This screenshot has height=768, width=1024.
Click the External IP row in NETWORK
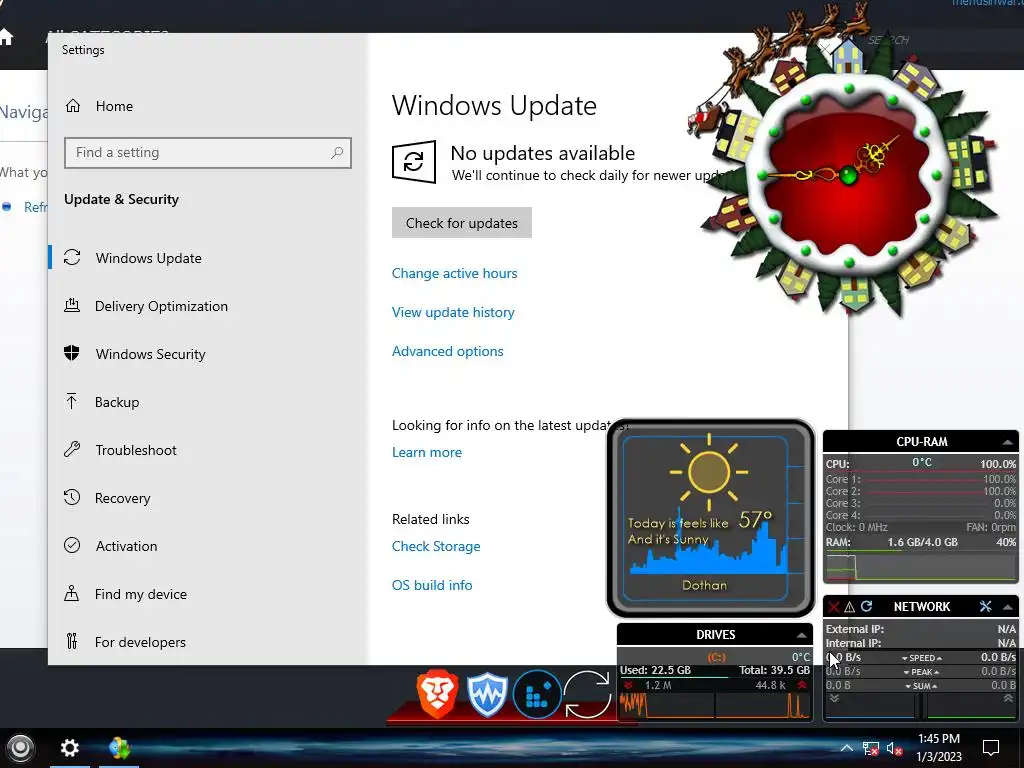click(921, 629)
